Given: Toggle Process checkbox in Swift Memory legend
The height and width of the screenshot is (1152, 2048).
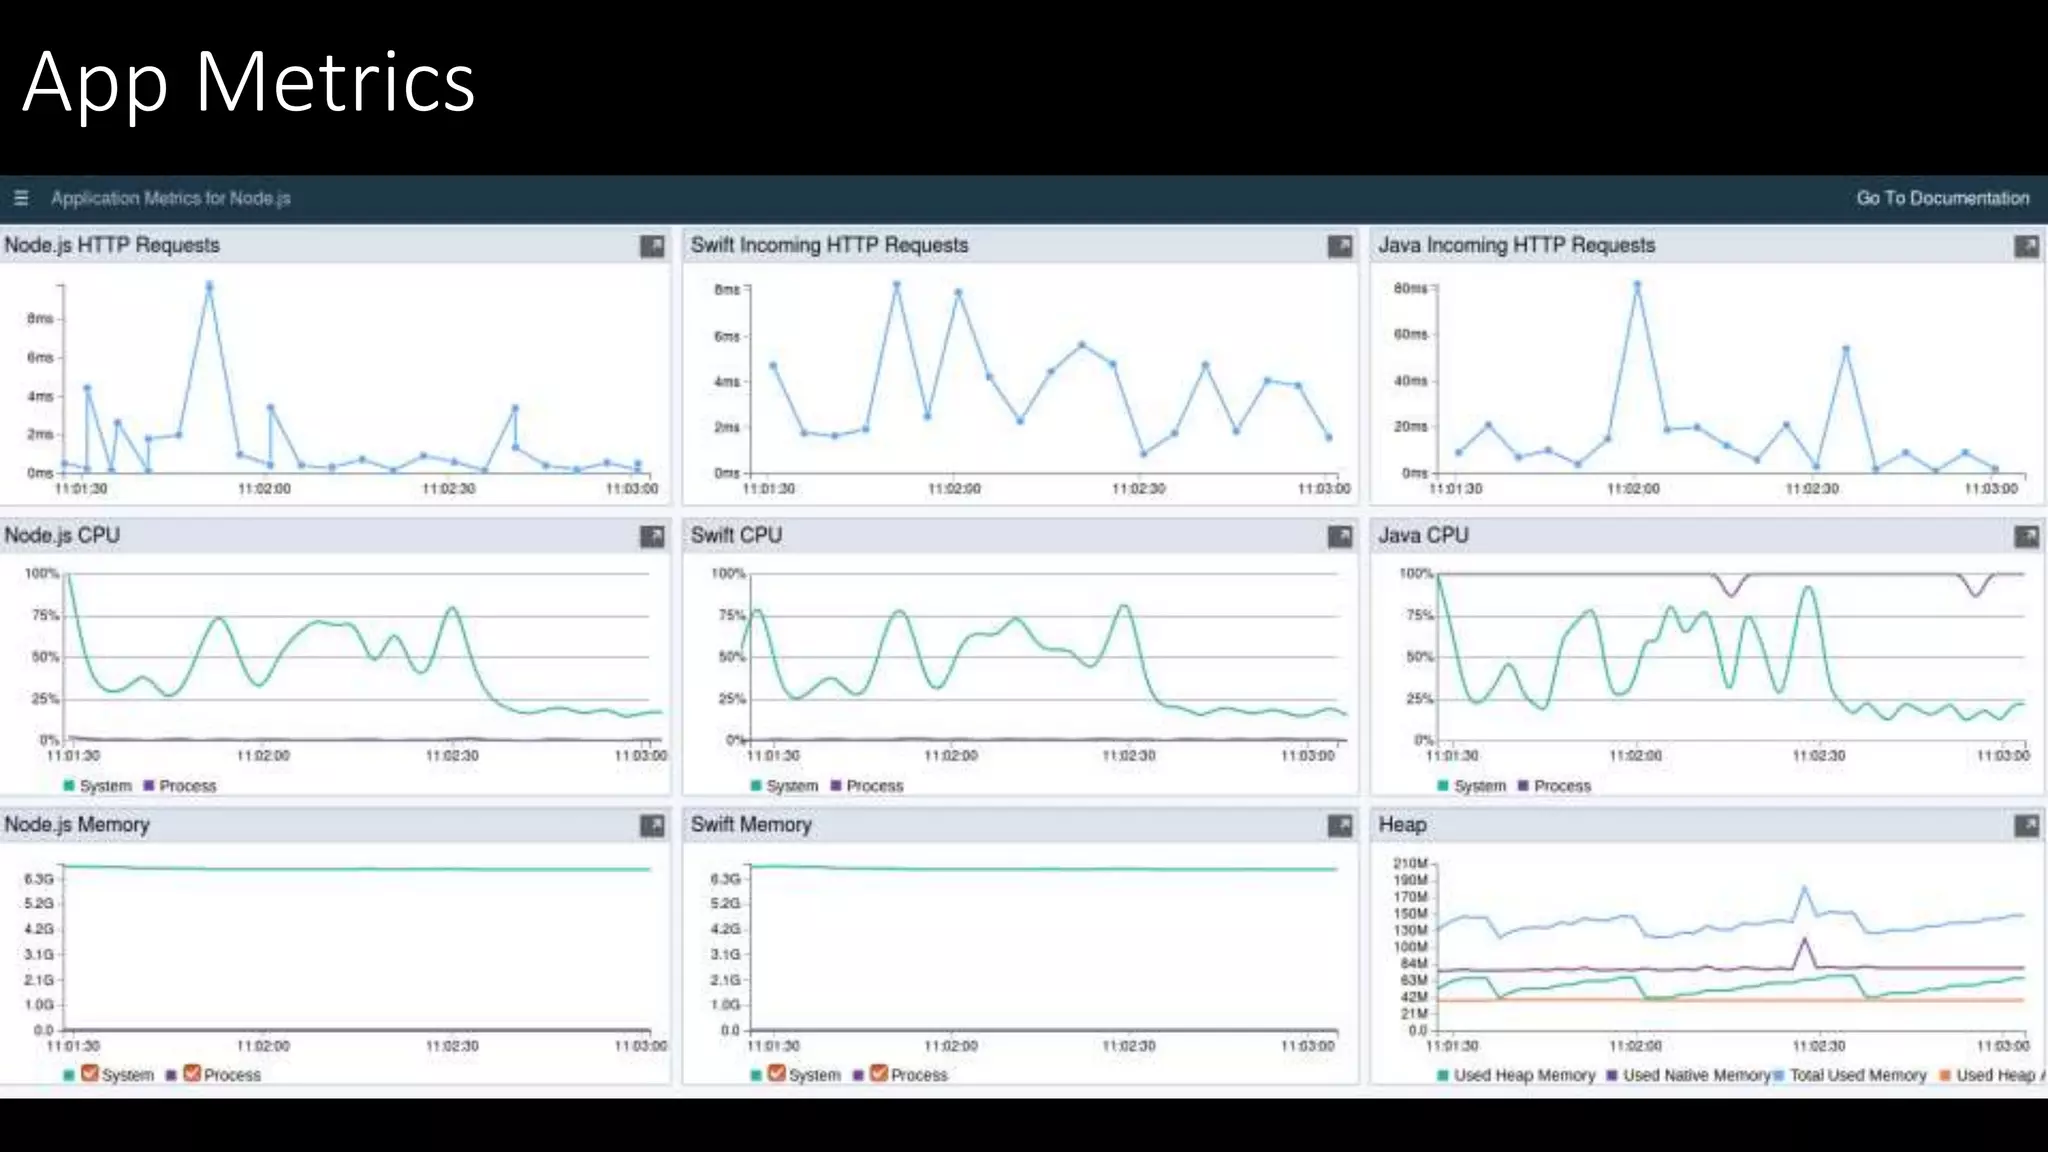Looking at the screenshot, I should (879, 1073).
